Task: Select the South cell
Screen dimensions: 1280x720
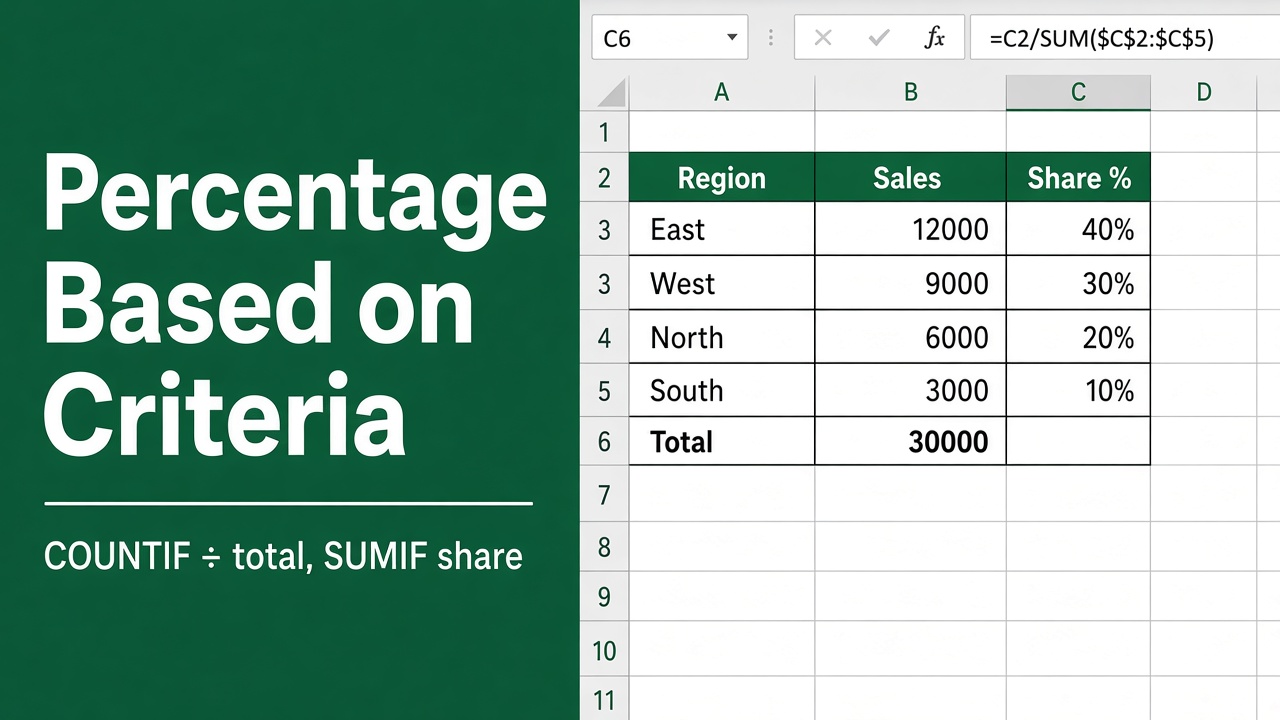Action: pyautogui.click(x=722, y=390)
